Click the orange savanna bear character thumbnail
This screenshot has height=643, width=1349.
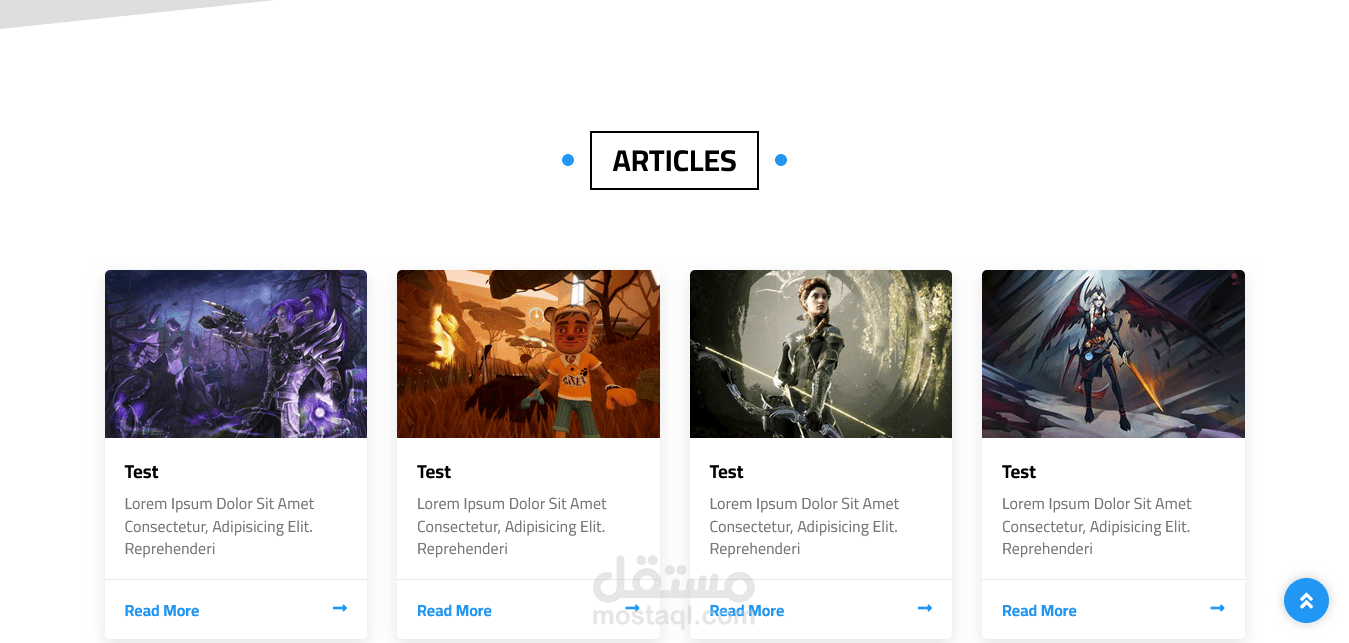click(528, 354)
